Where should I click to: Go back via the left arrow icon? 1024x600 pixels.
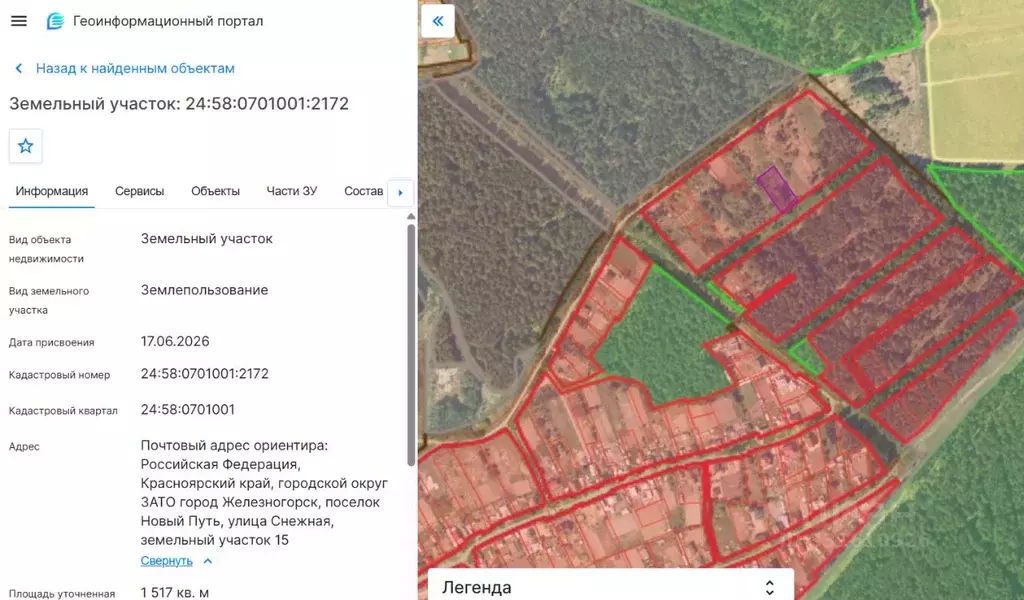[x=19, y=69]
